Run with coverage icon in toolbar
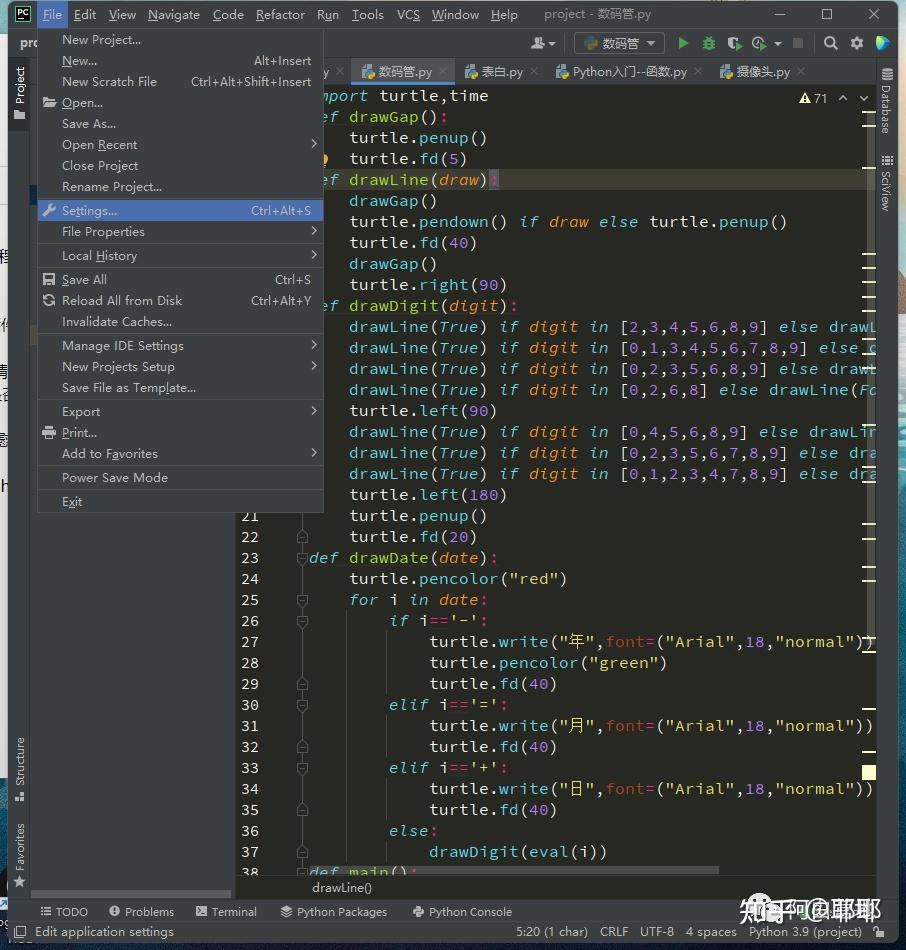The width and height of the screenshot is (906, 950). (x=735, y=43)
